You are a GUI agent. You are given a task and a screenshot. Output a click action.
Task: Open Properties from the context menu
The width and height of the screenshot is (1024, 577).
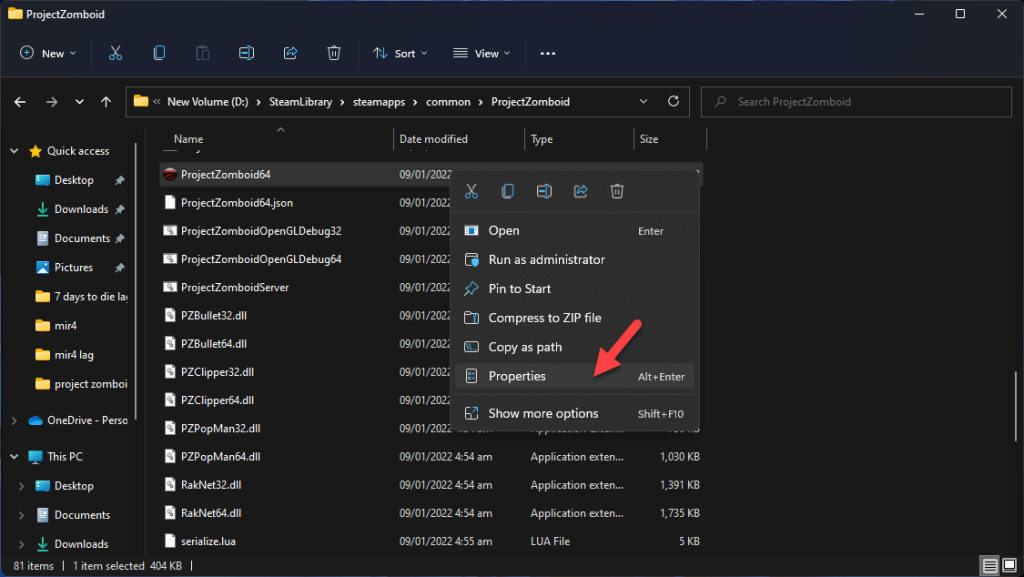click(575, 377)
